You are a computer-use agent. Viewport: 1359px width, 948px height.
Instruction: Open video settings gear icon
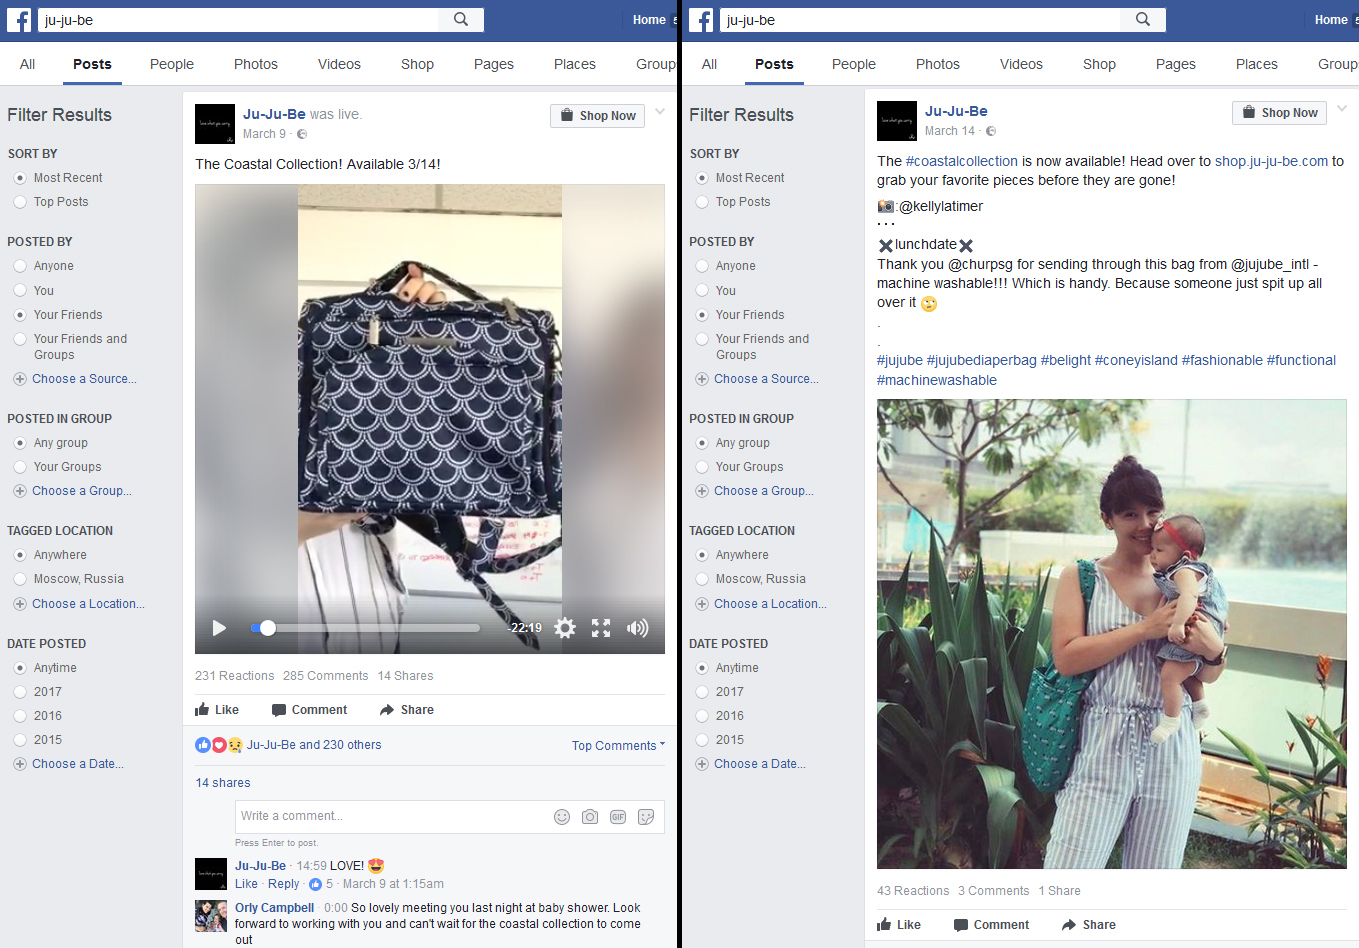pos(565,628)
